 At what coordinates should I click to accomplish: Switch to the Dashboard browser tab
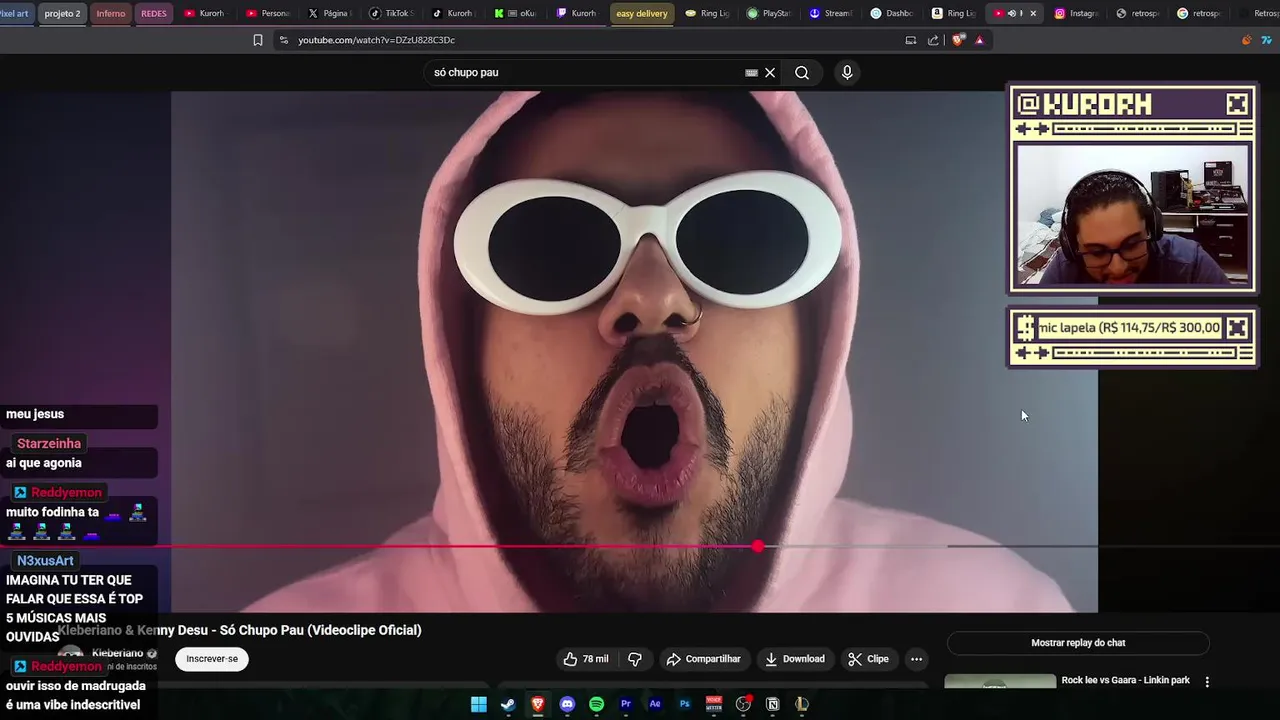click(893, 14)
